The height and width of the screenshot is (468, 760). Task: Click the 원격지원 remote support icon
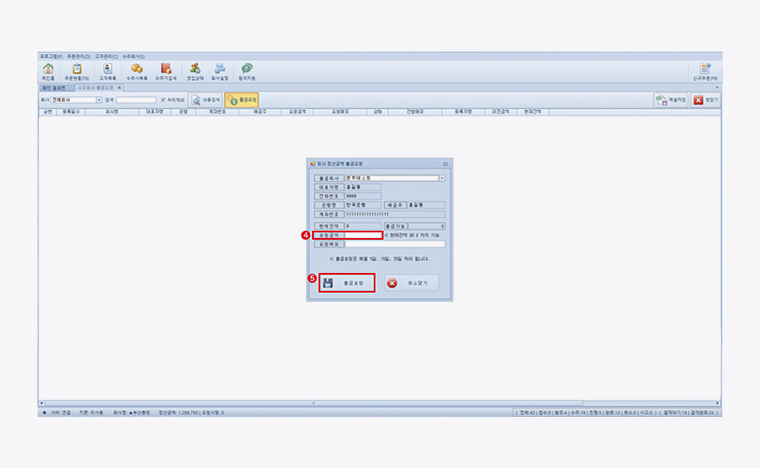(x=246, y=71)
